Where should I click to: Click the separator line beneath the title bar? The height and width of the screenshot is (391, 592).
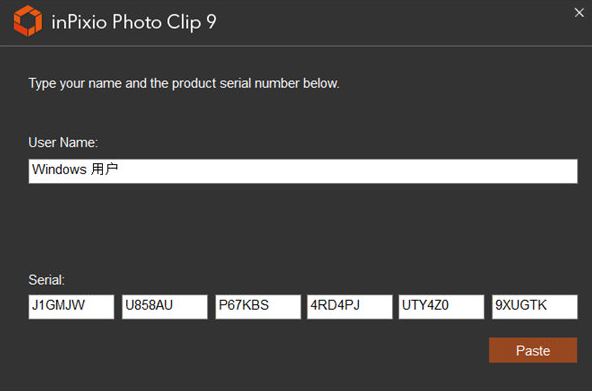coord(296,46)
